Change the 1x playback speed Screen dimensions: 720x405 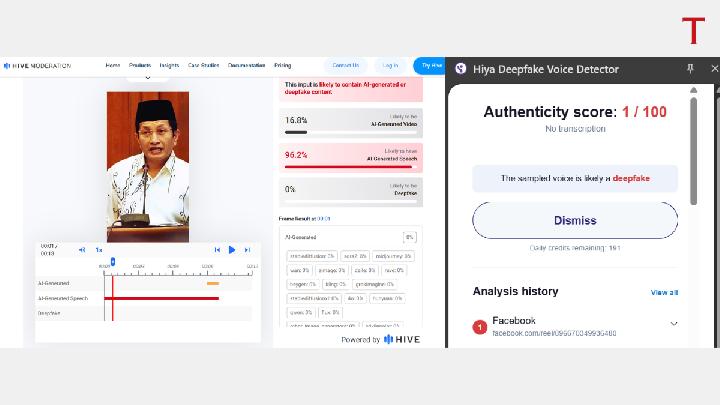(x=99, y=250)
